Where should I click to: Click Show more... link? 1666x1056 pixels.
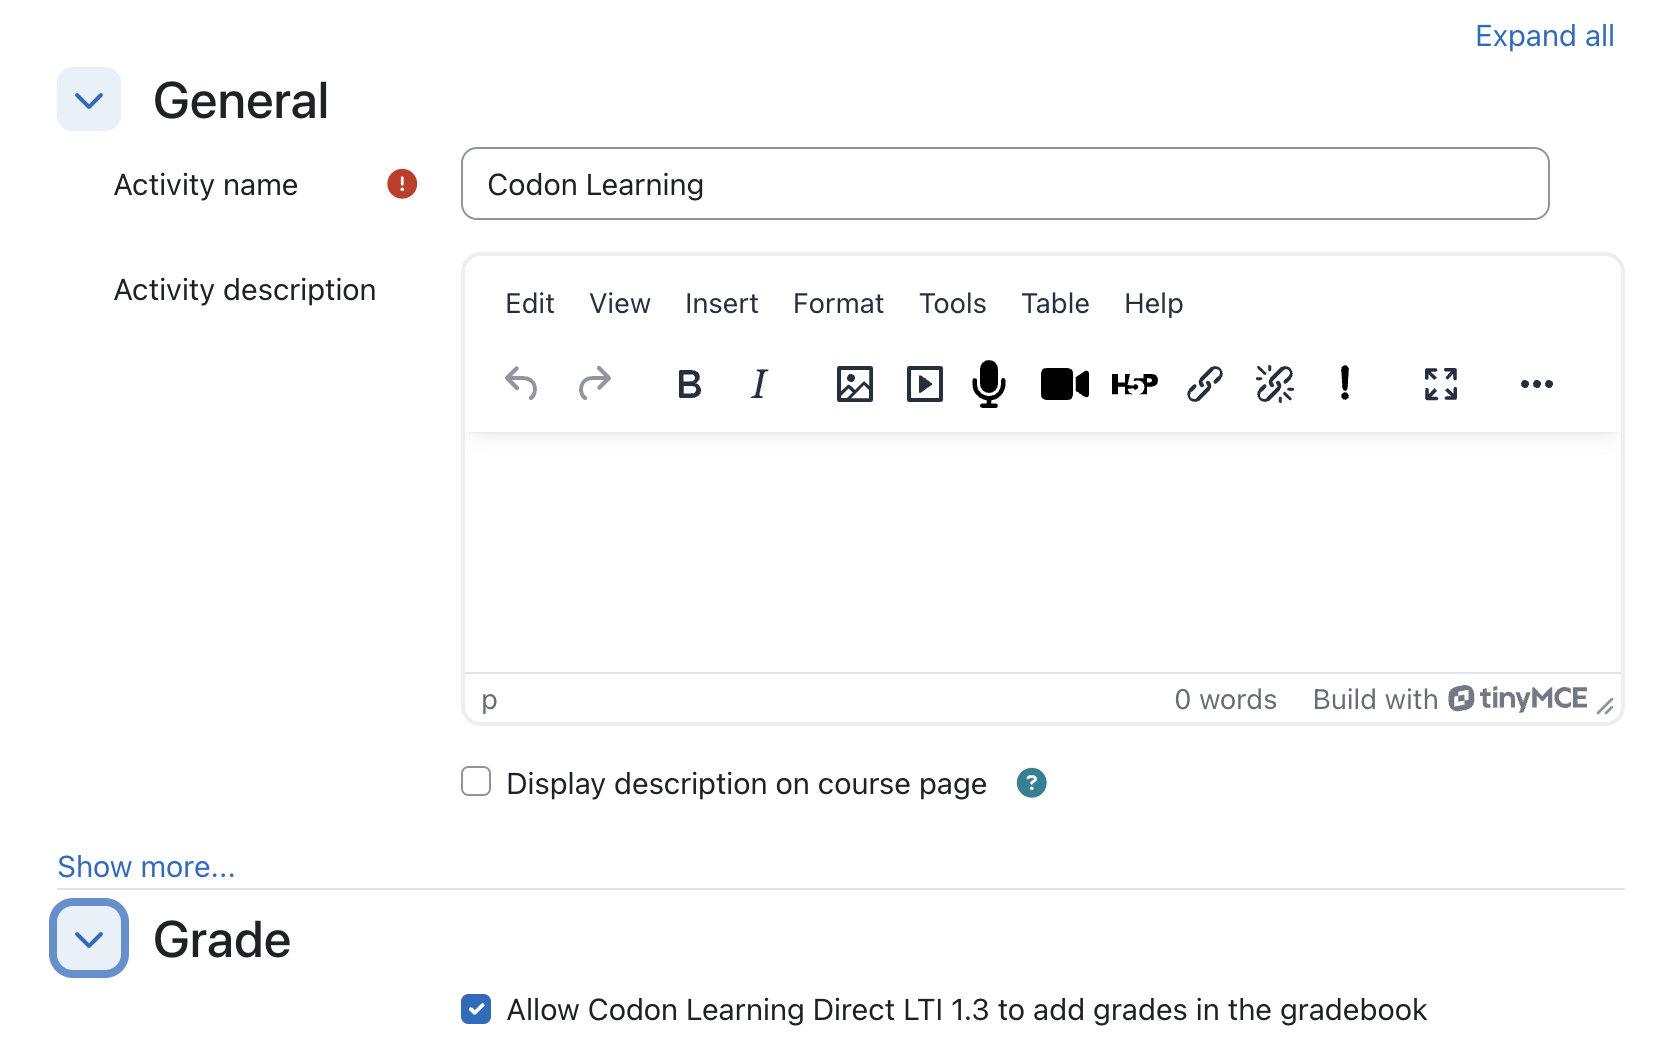pyautogui.click(x=146, y=866)
